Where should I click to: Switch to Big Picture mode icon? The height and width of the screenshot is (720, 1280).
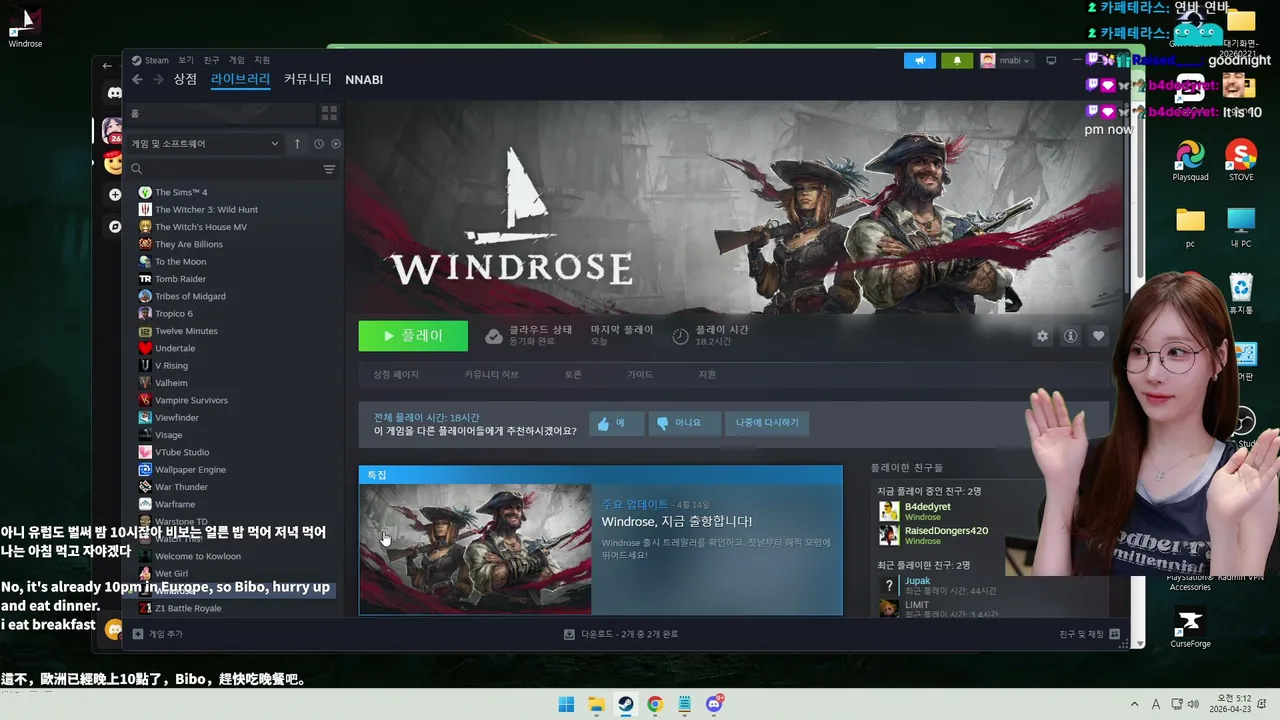click(1051, 60)
